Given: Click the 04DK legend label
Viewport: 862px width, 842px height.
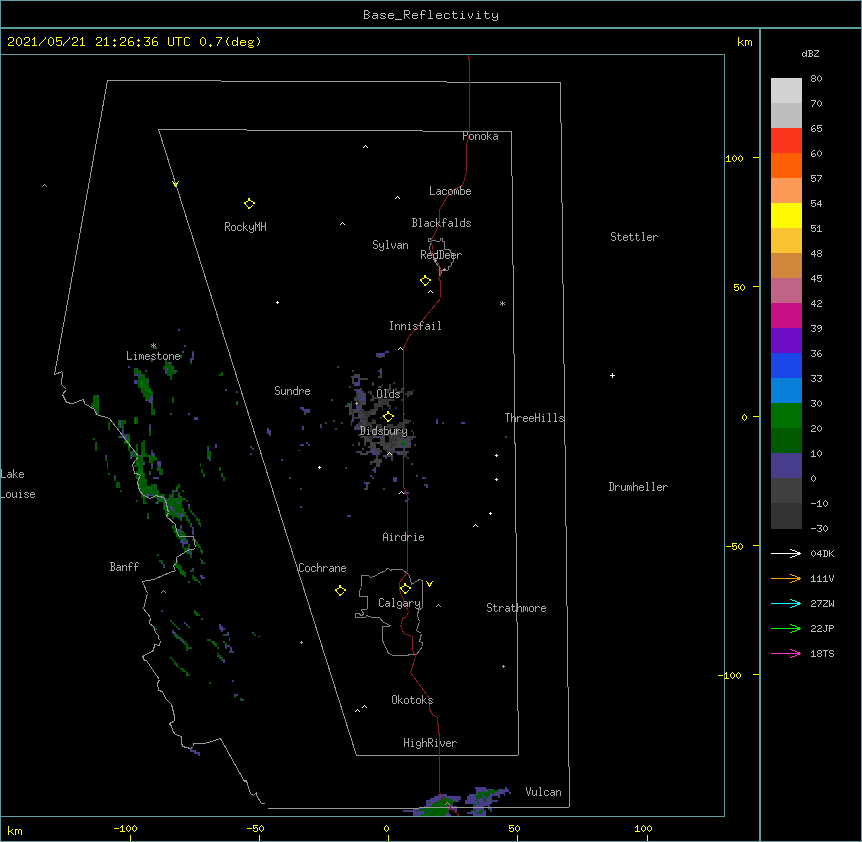Looking at the screenshot, I should (822, 553).
